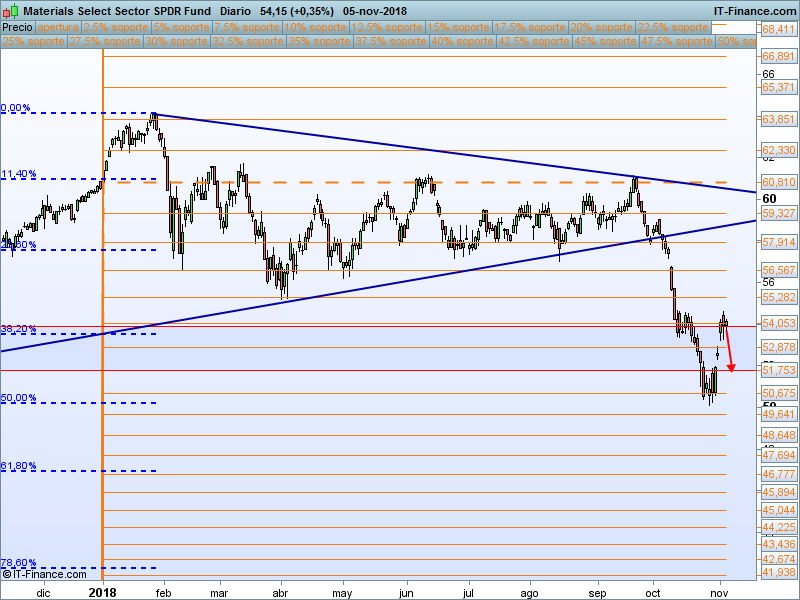The width and height of the screenshot is (800, 600).
Task: Click the 2018 year marker on time axis
Action: tap(103, 592)
